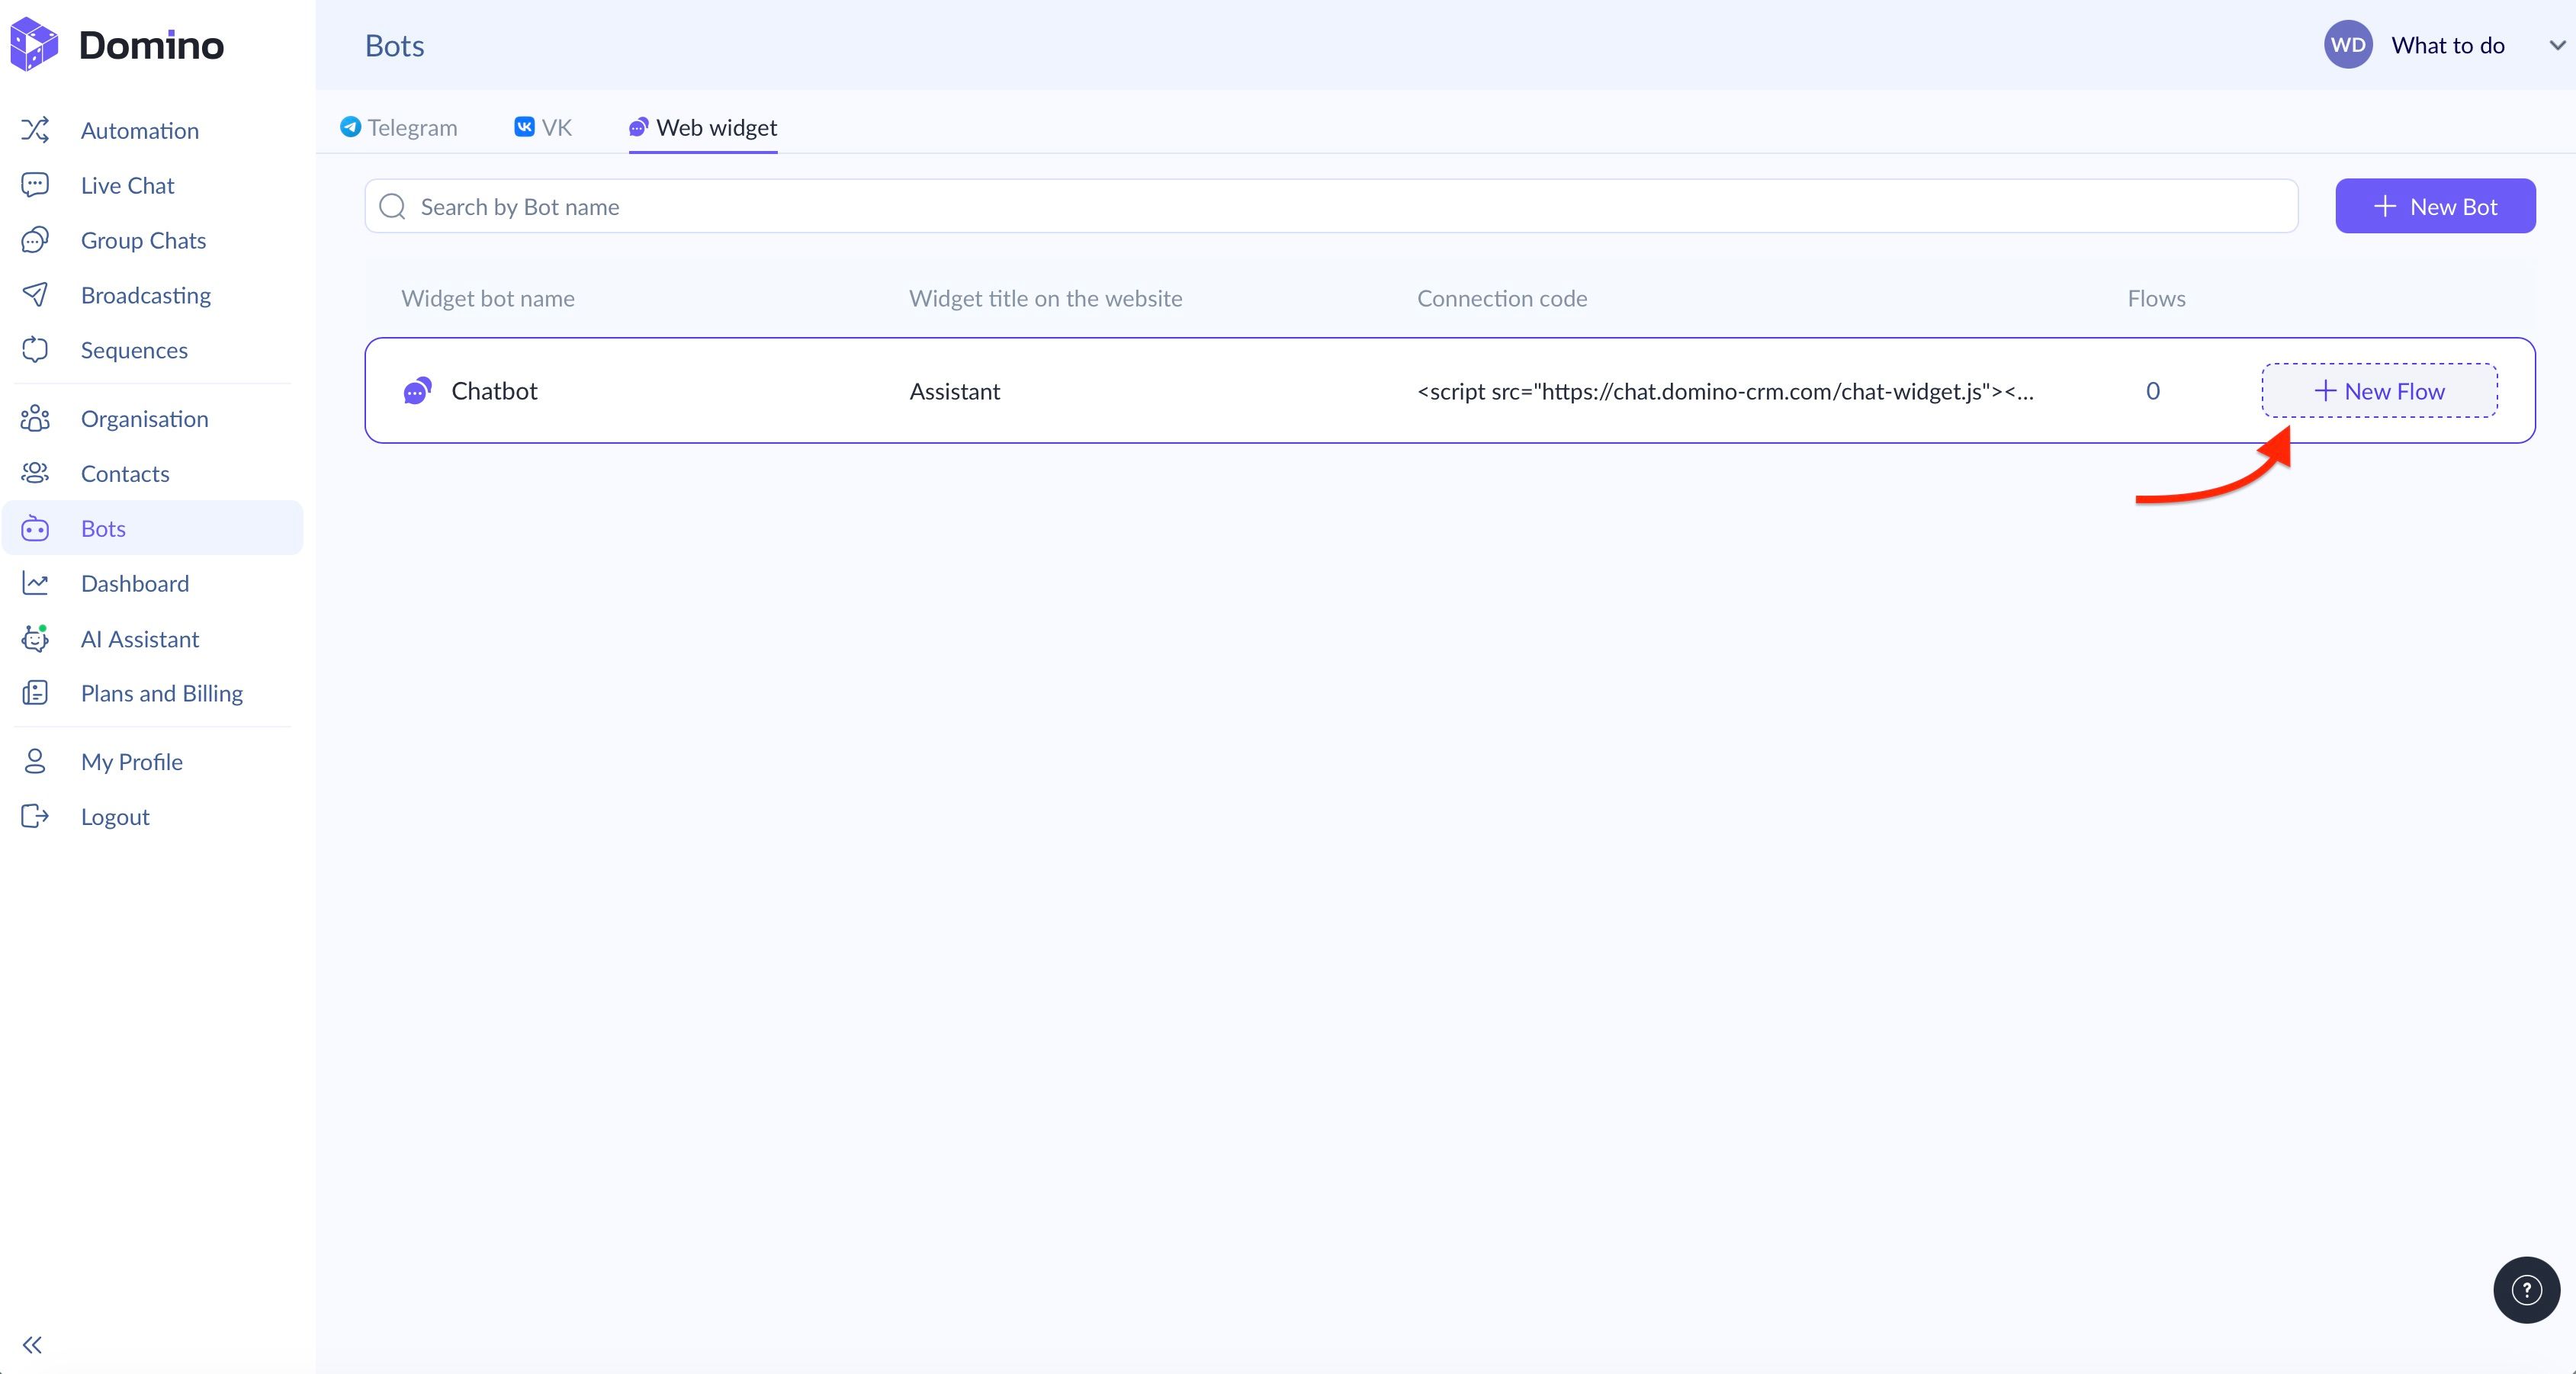Click the Bots robot icon
Image resolution: width=2576 pixels, height=1374 pixels.
(35, 528)
